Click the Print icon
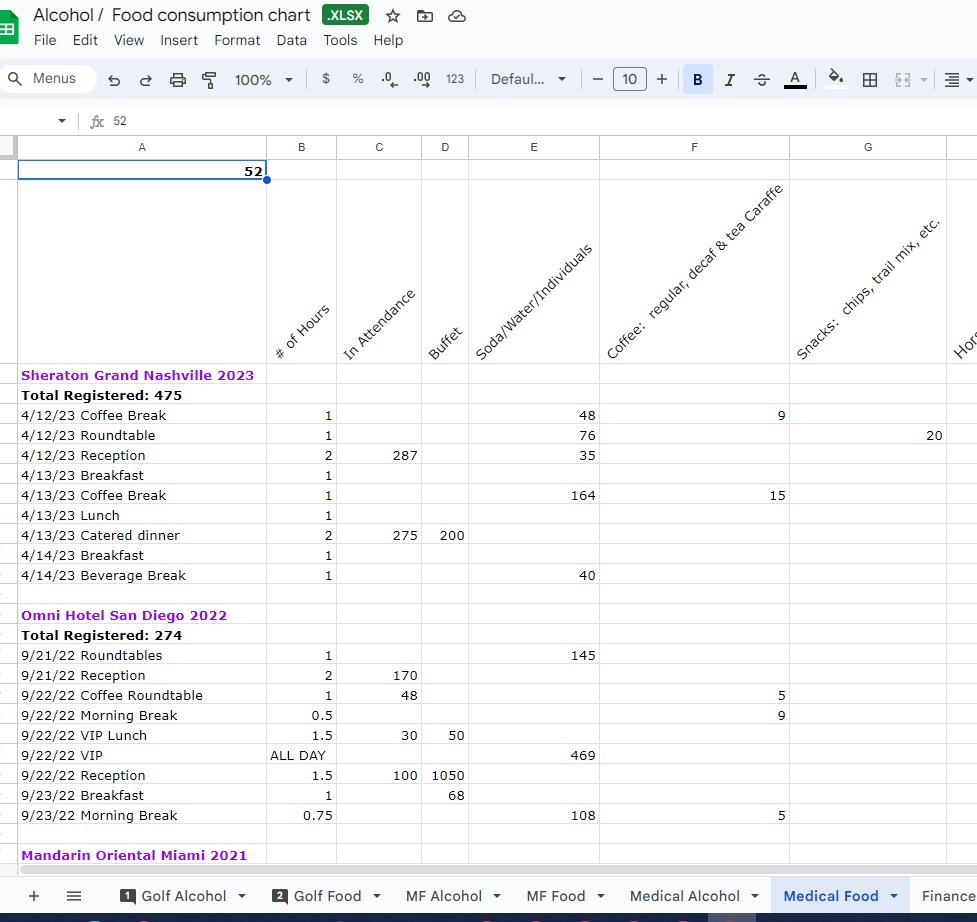977x922 pixels. coord(178,80)
